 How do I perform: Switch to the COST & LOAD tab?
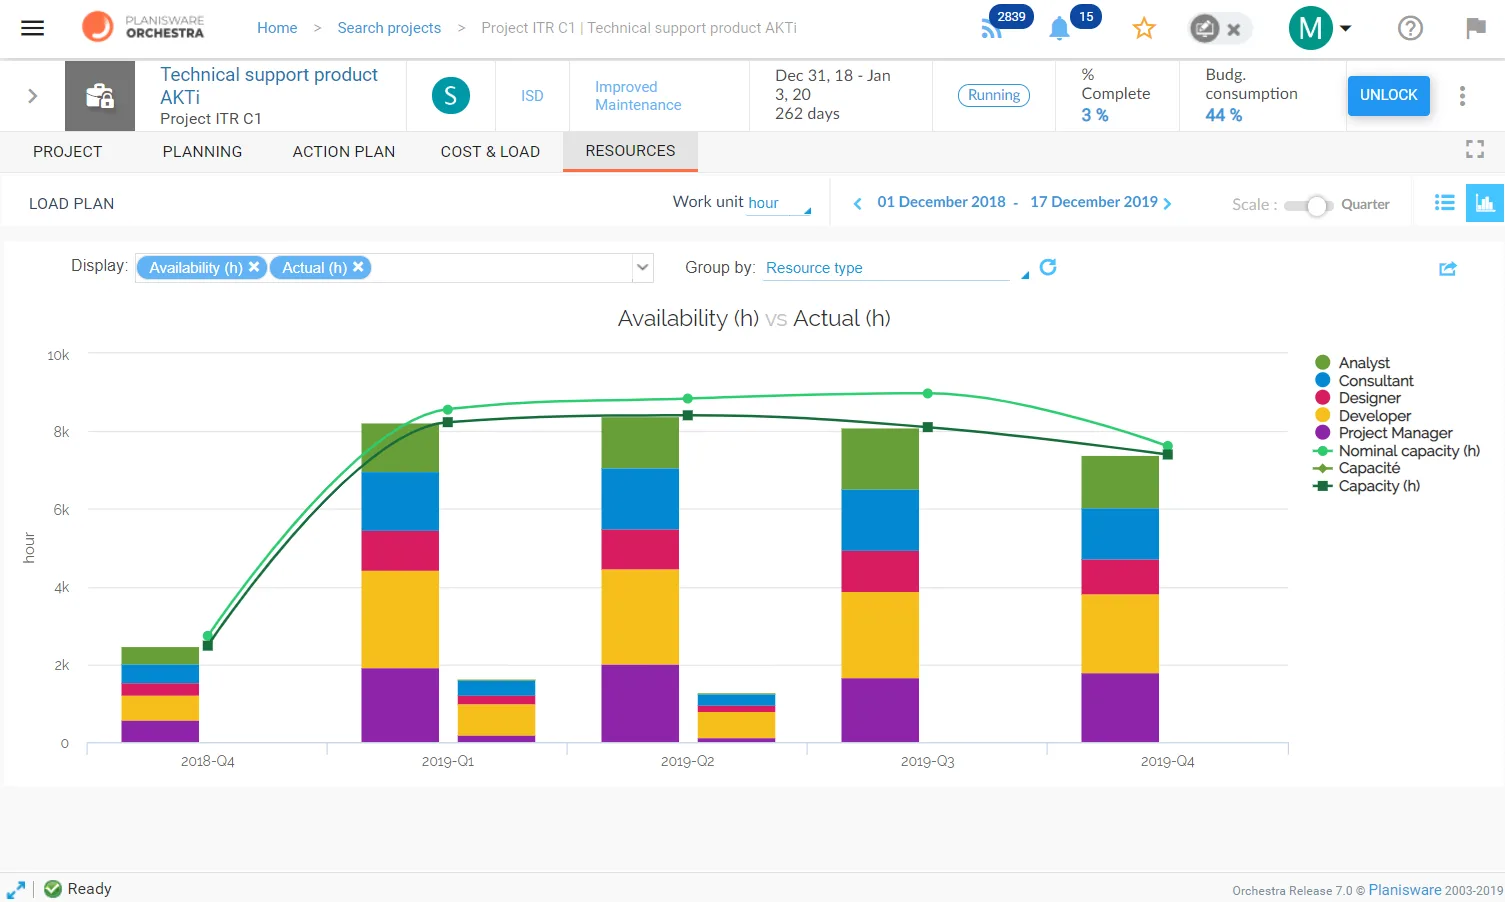[x=490, y=152]
